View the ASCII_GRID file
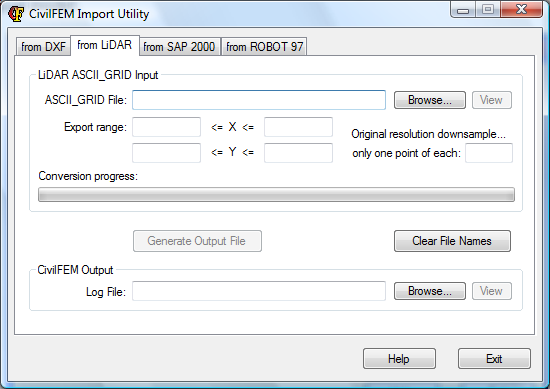This screenshot has width=550, height=389. click(492, 100)
